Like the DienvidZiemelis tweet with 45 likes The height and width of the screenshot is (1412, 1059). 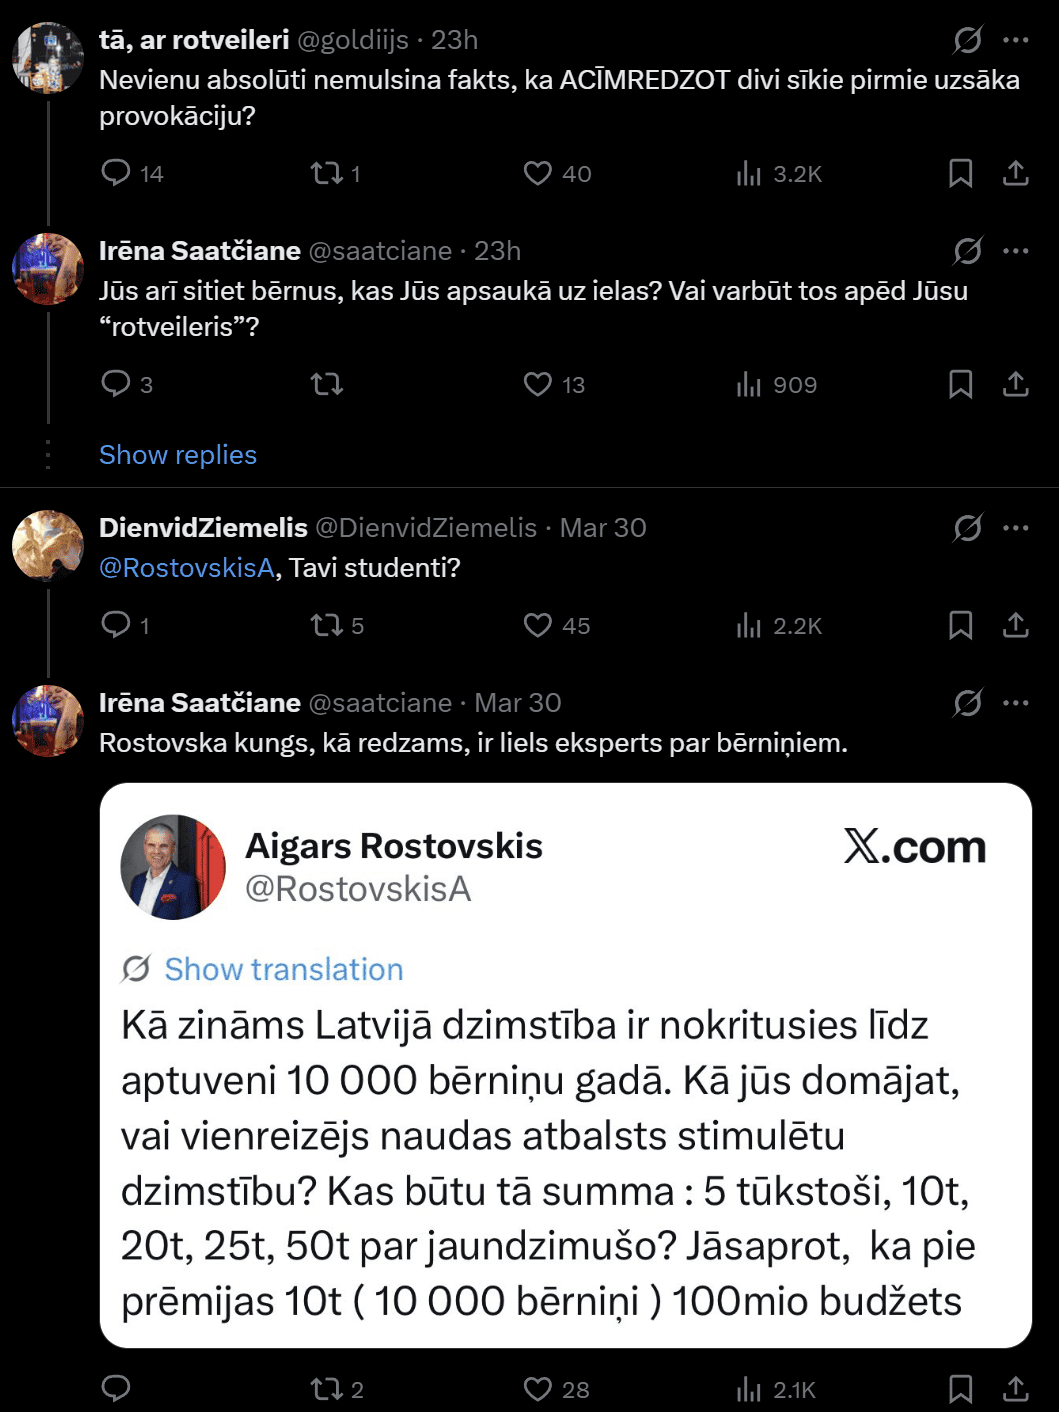538,625
